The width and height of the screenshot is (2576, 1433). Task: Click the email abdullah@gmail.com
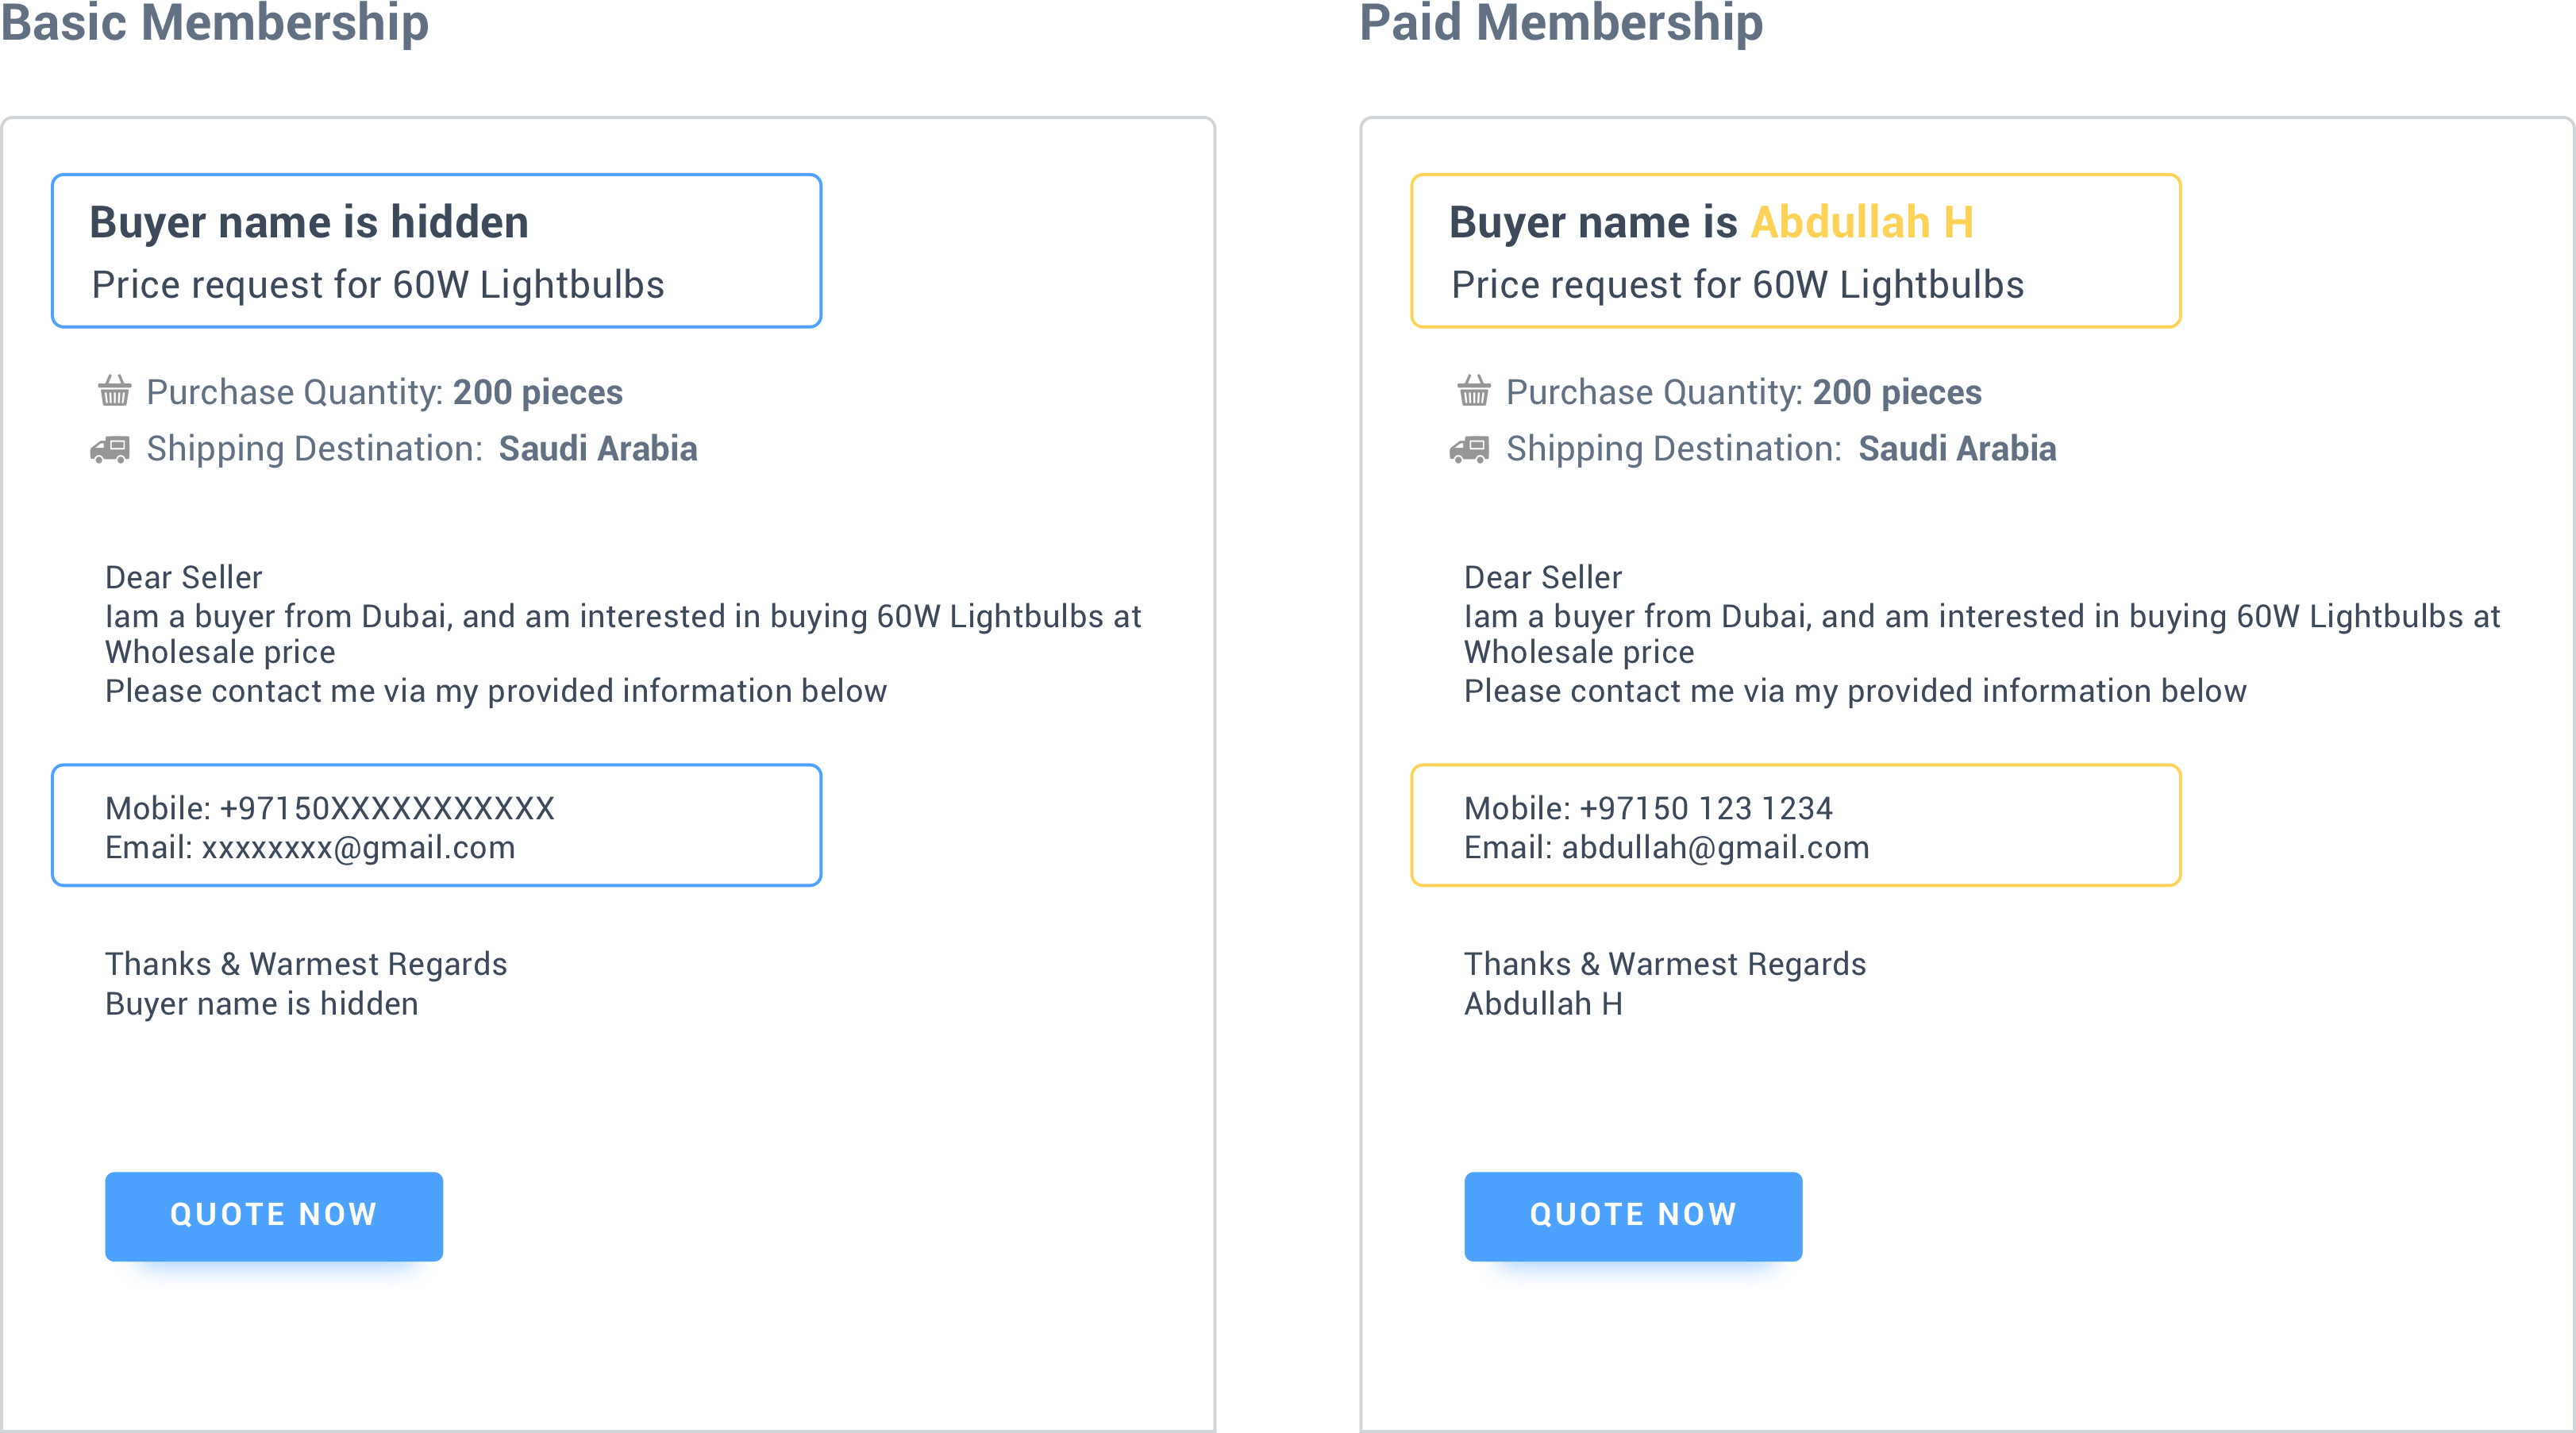1715,848
